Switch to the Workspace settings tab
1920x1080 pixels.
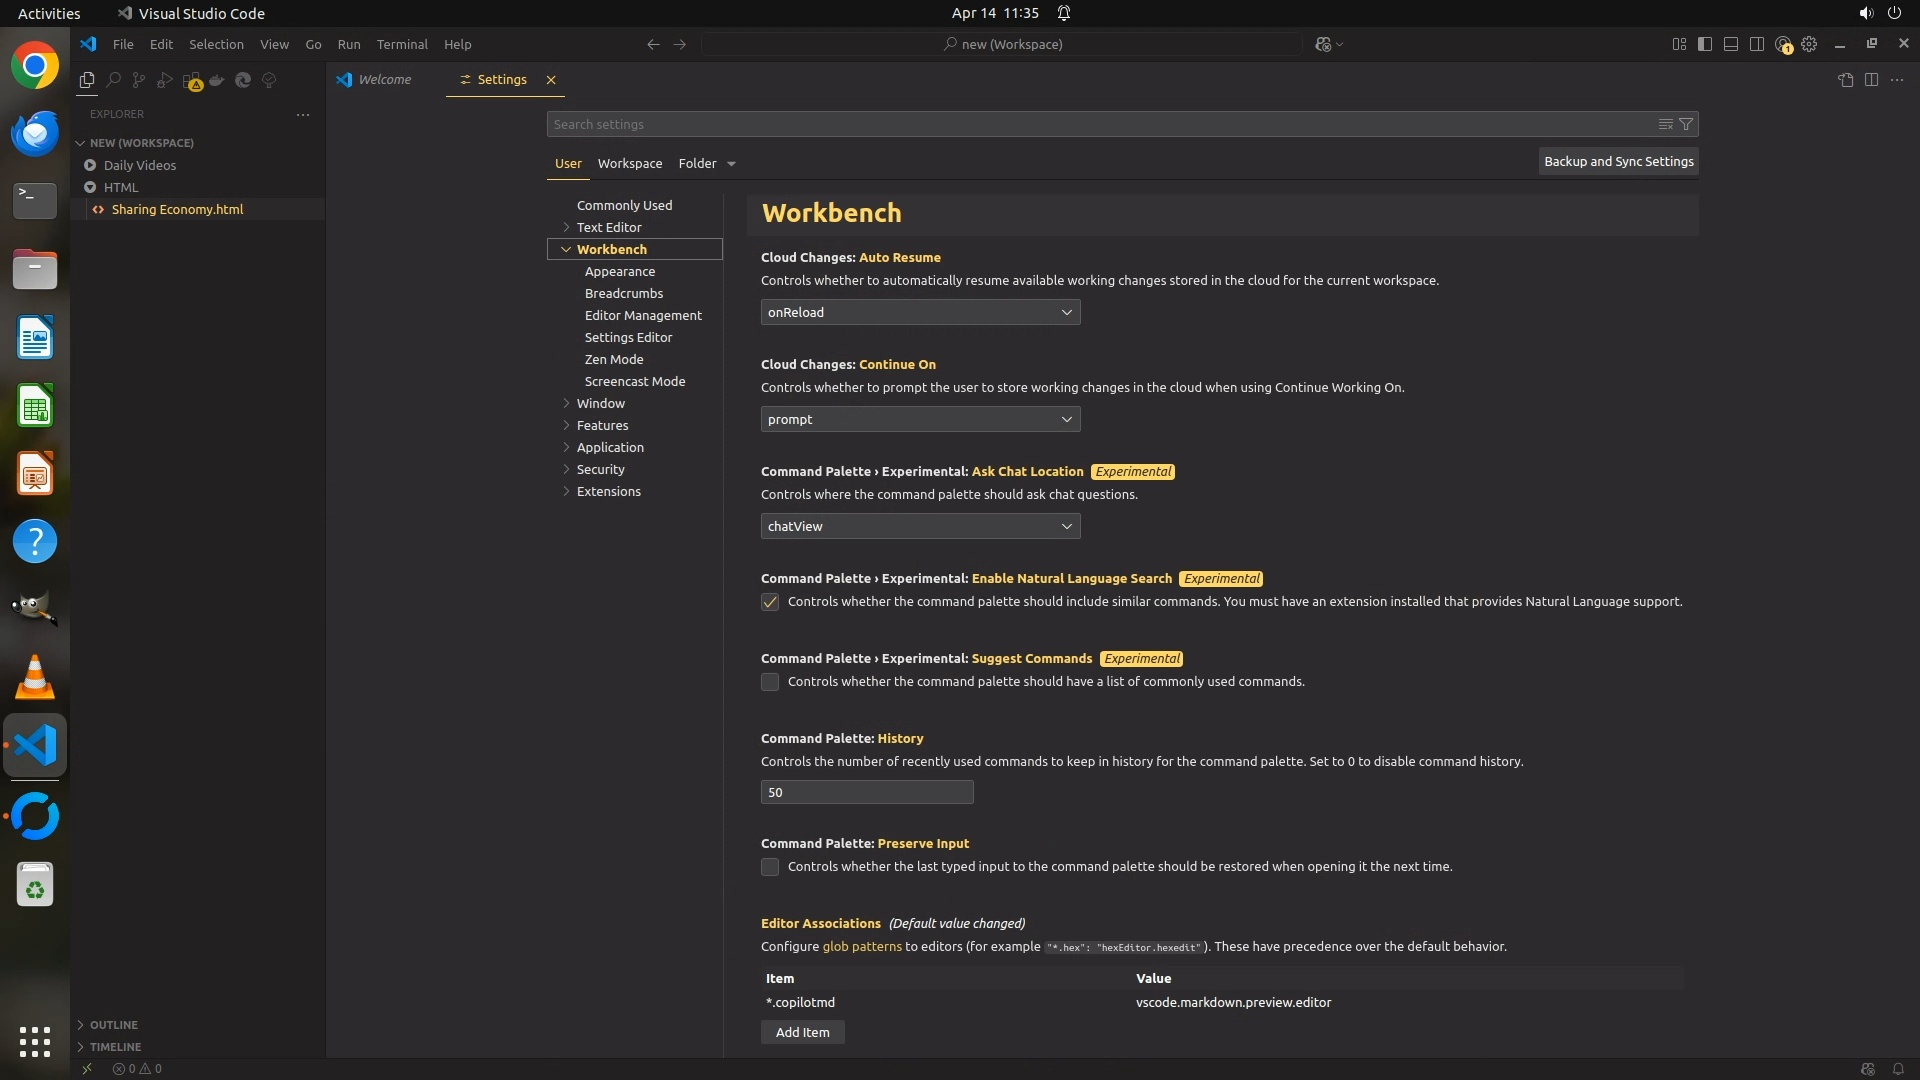[x=629, y=163]
